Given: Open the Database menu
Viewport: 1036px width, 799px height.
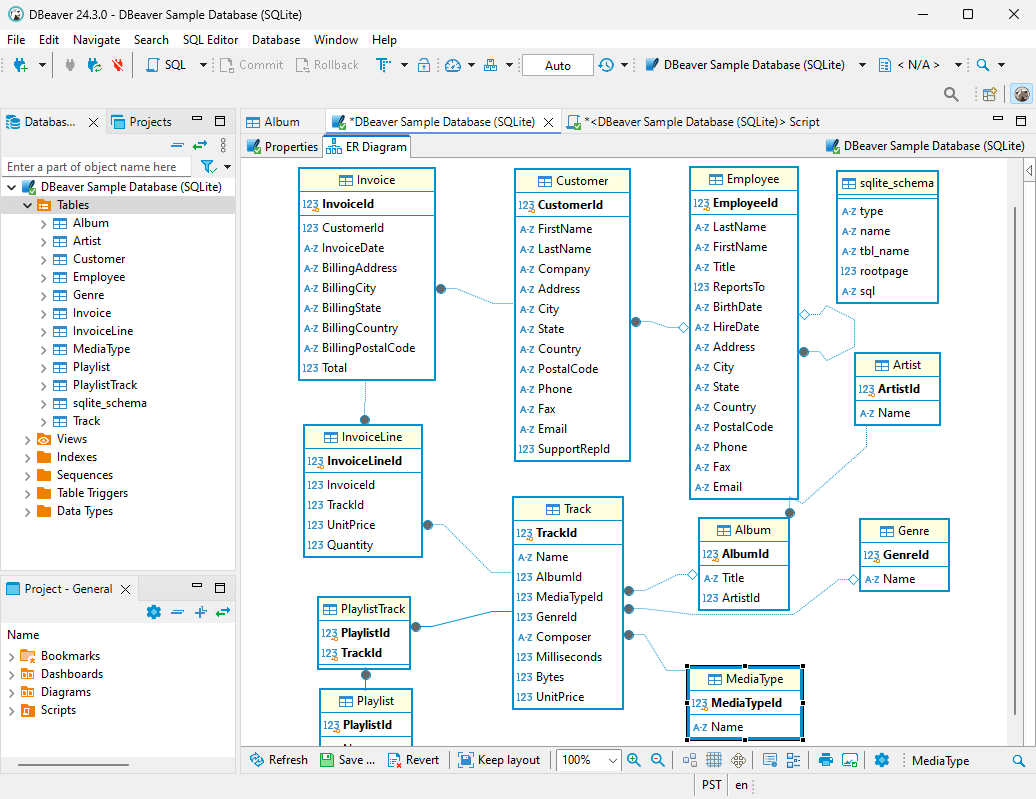Looking at the screenshot, I should (276, 40).
